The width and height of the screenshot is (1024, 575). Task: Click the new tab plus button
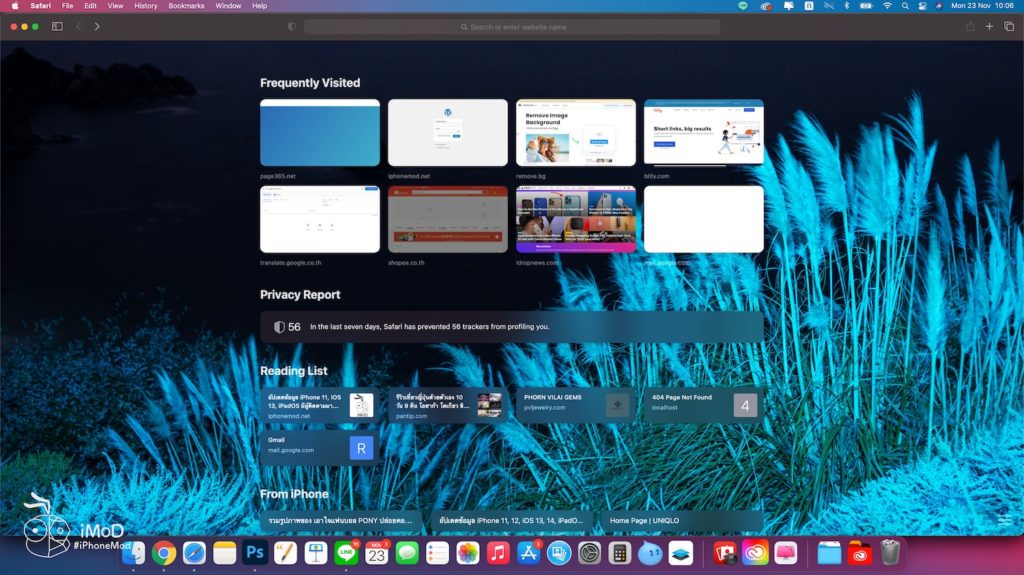pos(989,26)
